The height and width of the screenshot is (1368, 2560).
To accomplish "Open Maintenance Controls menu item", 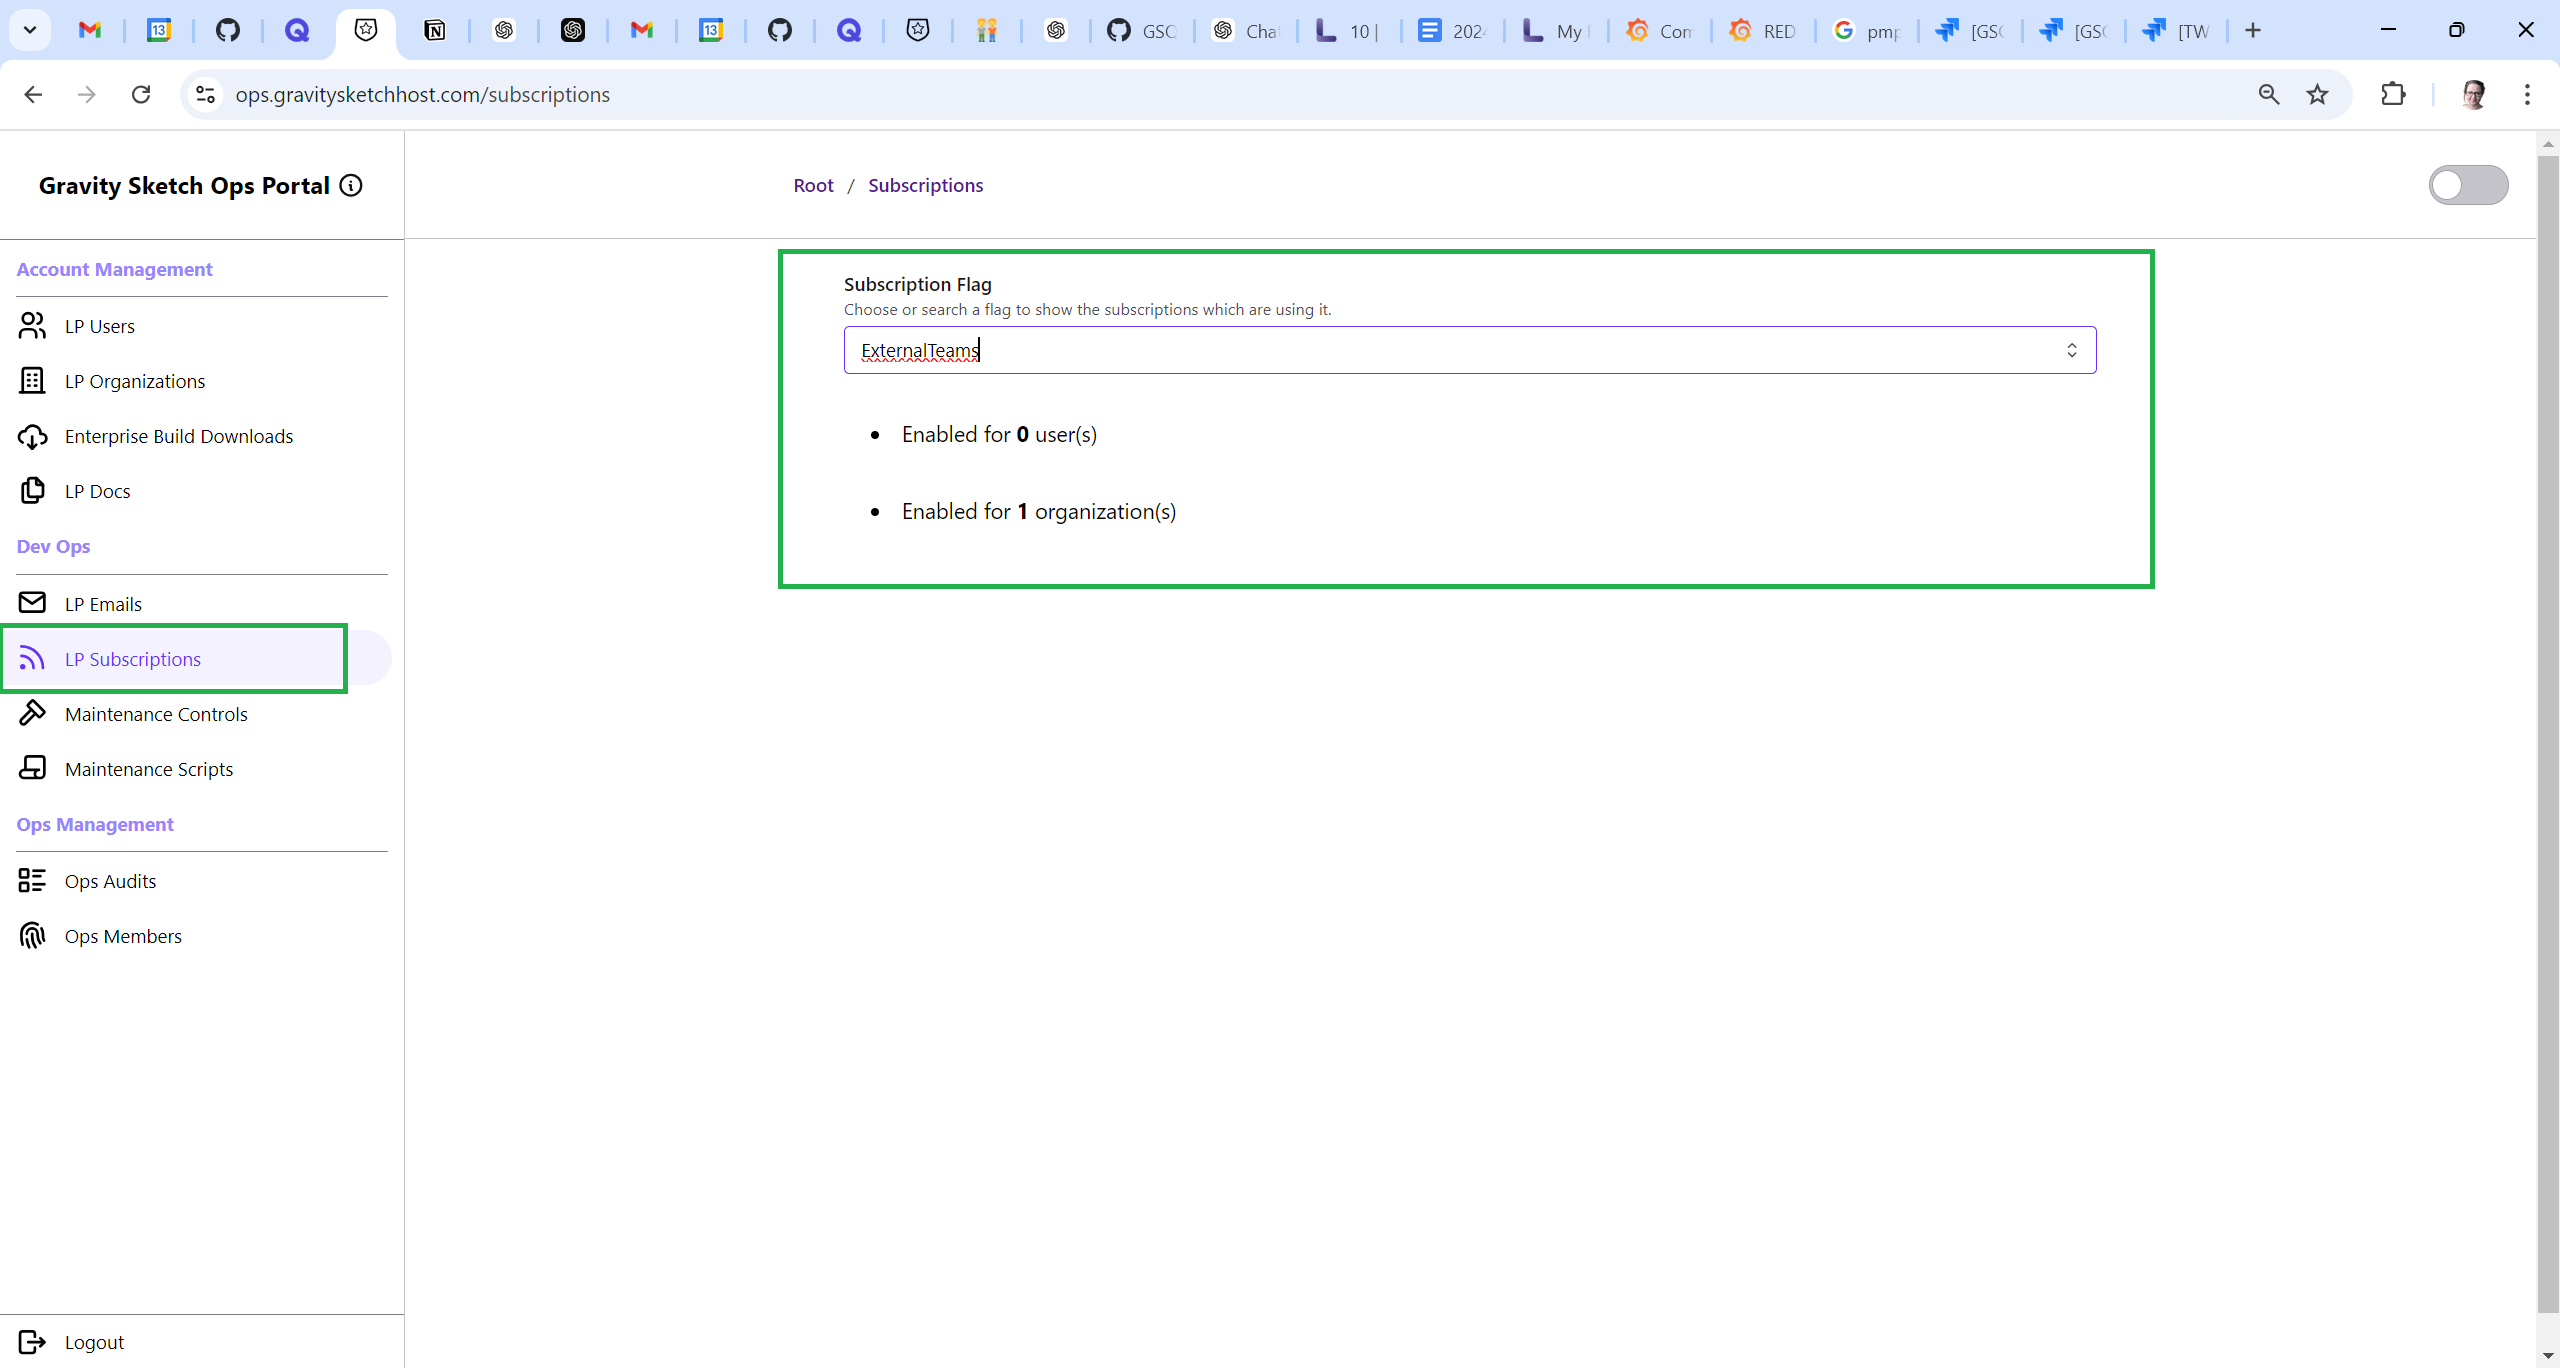I will click(x=156, y=715).
